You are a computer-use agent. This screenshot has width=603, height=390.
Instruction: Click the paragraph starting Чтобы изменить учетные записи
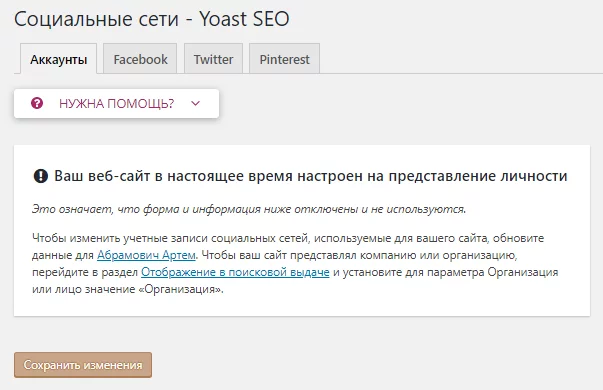pyautogui.click(x=295, y=263)
